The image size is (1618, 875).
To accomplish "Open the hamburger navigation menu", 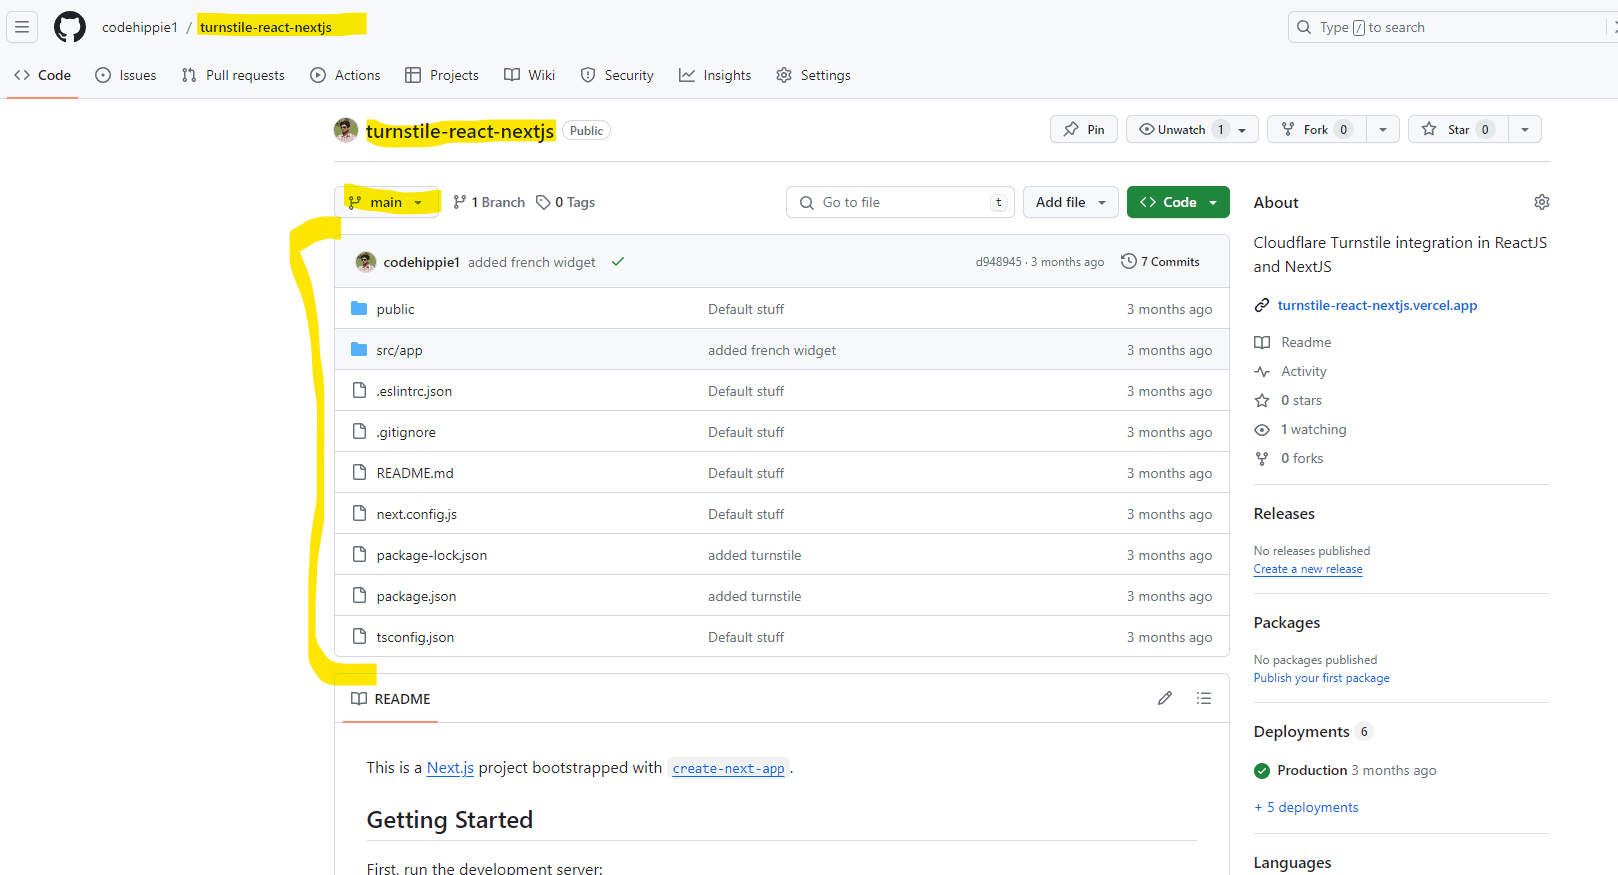I will tap(22, 27).
